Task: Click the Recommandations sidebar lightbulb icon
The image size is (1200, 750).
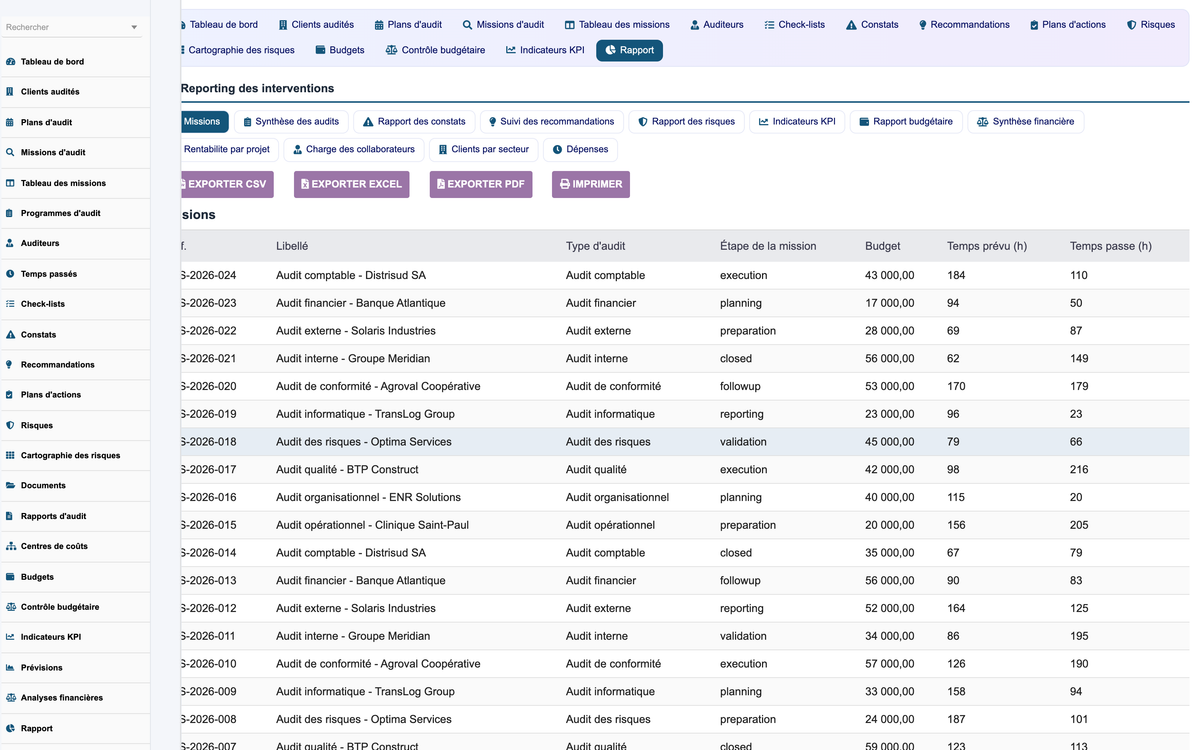Action: [x=10, y=365]
